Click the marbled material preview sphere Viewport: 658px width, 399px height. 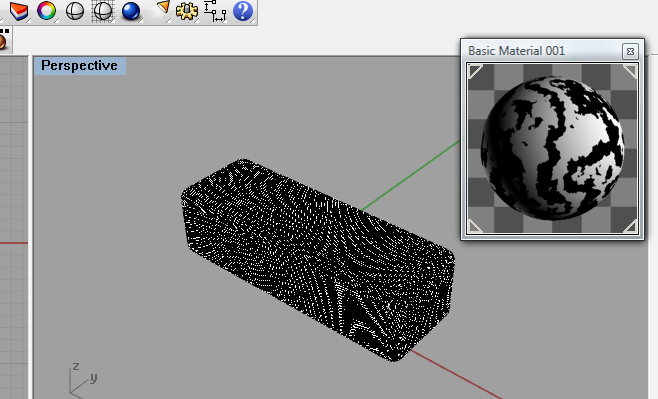[552, 148]
